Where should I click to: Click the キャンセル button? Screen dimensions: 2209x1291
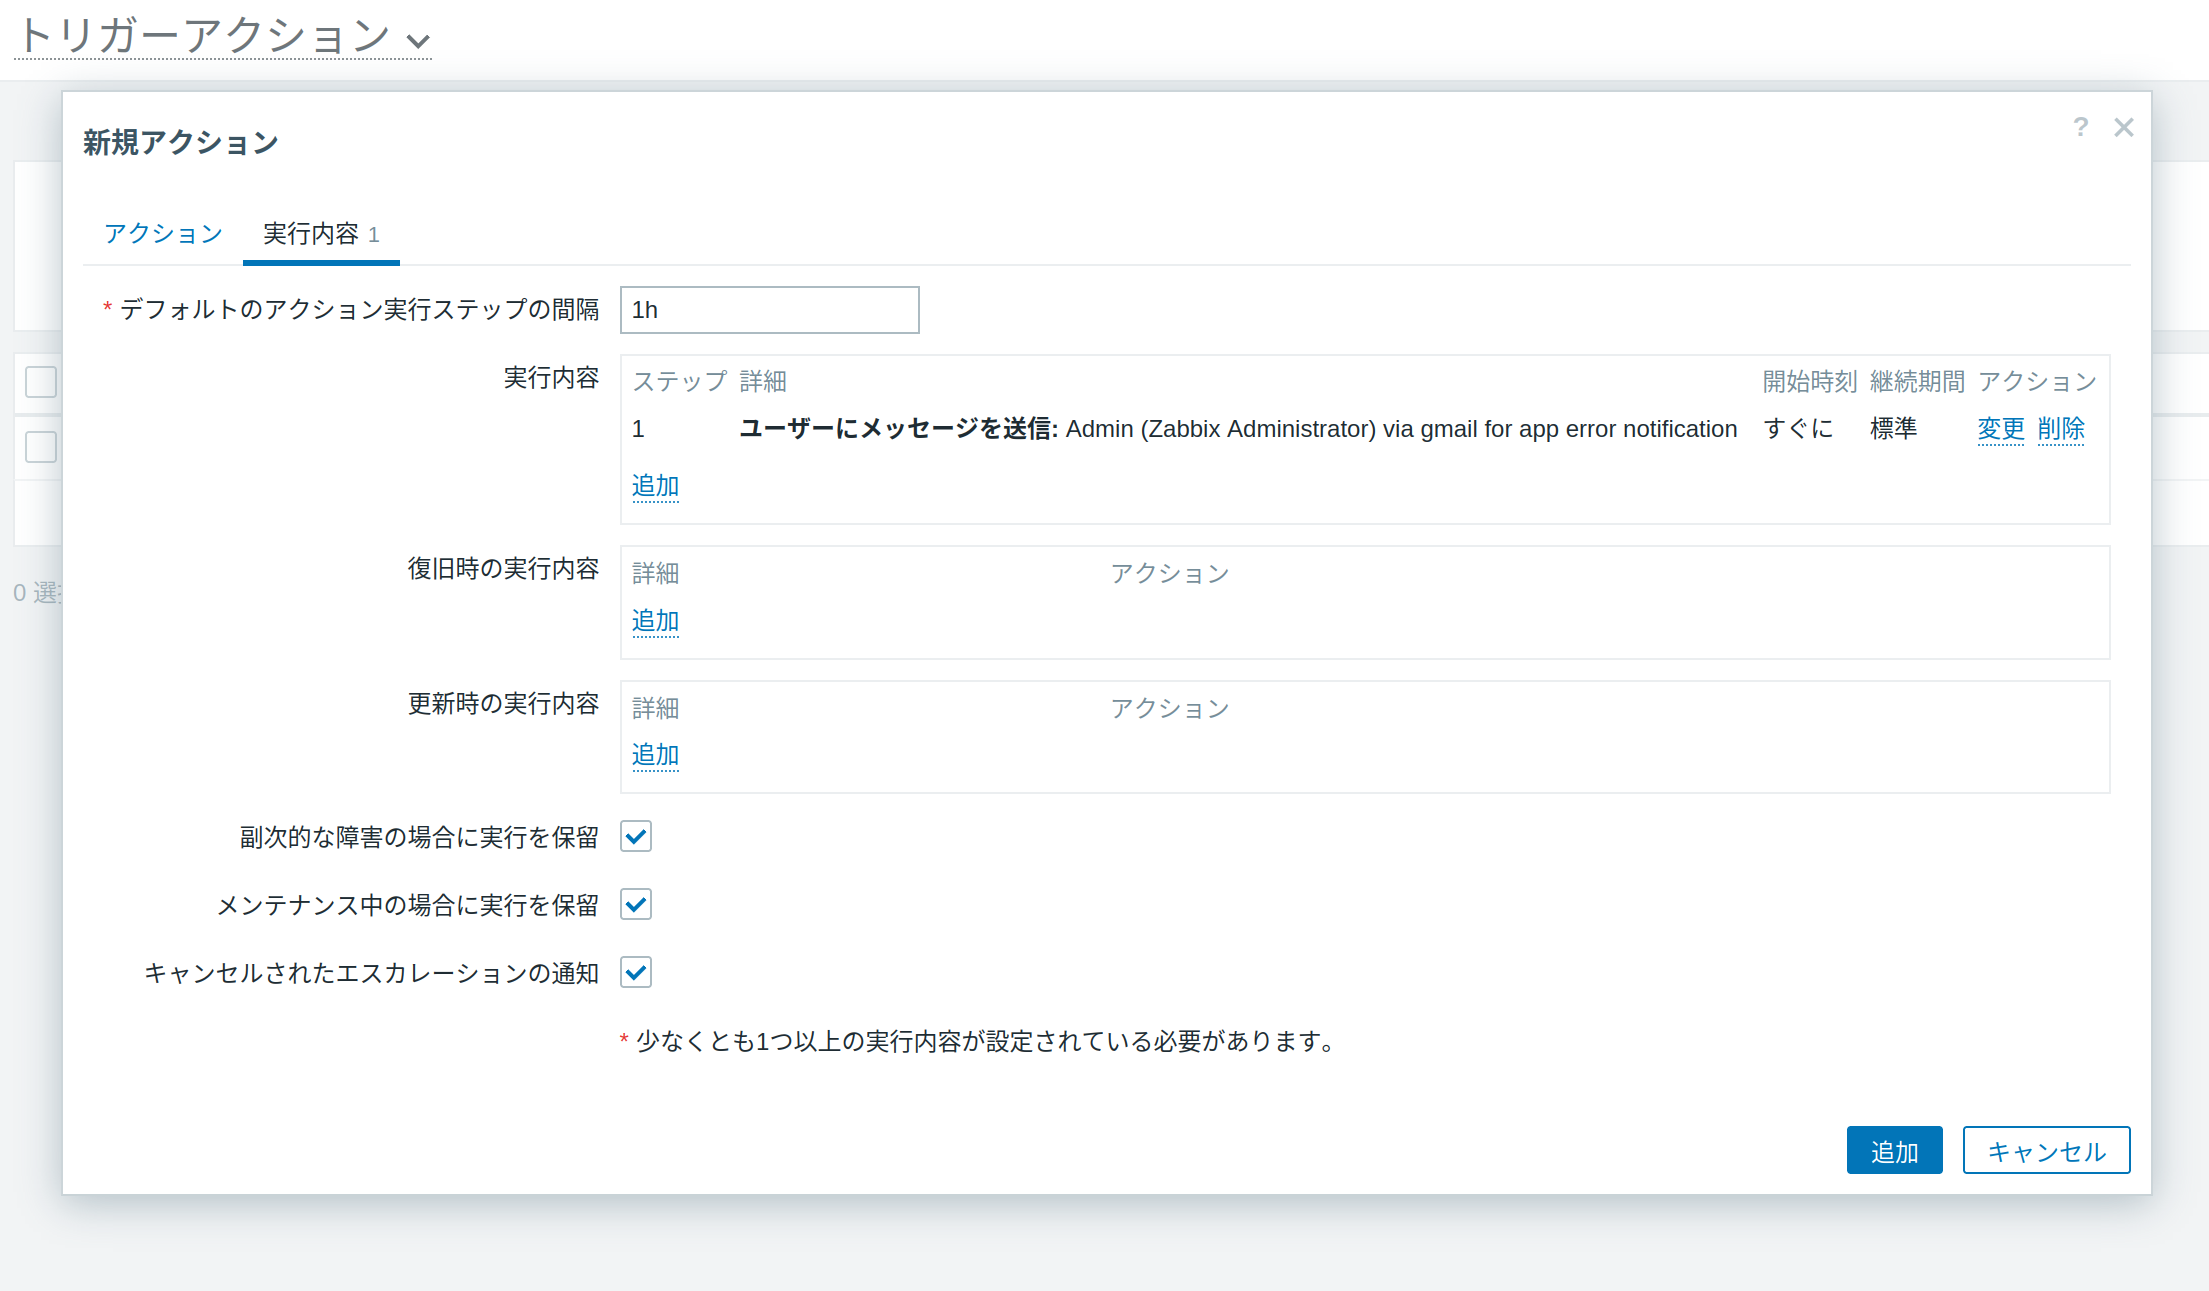2046,1150
